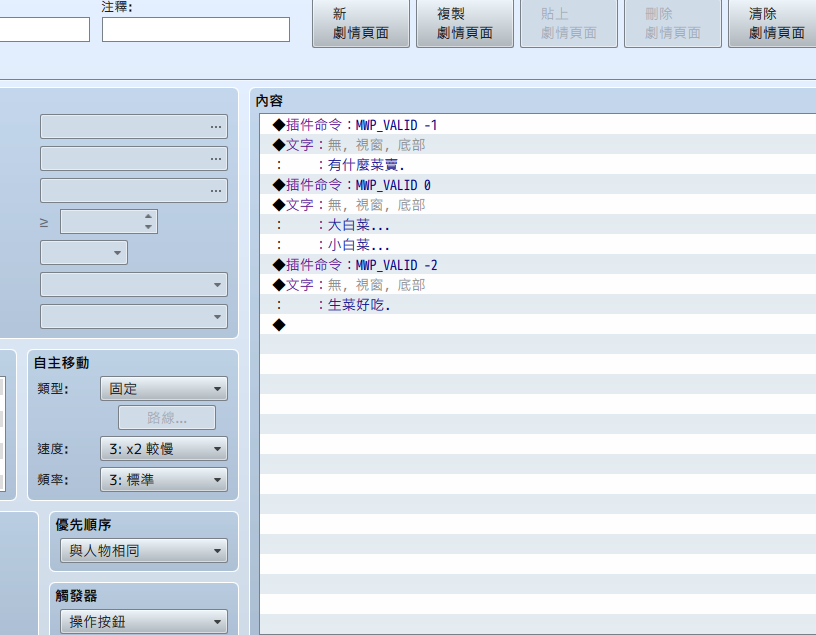Screen dimensions: 816x635
Task: Select the text line 有什麼菜賣.
Action: click(538, 165)
